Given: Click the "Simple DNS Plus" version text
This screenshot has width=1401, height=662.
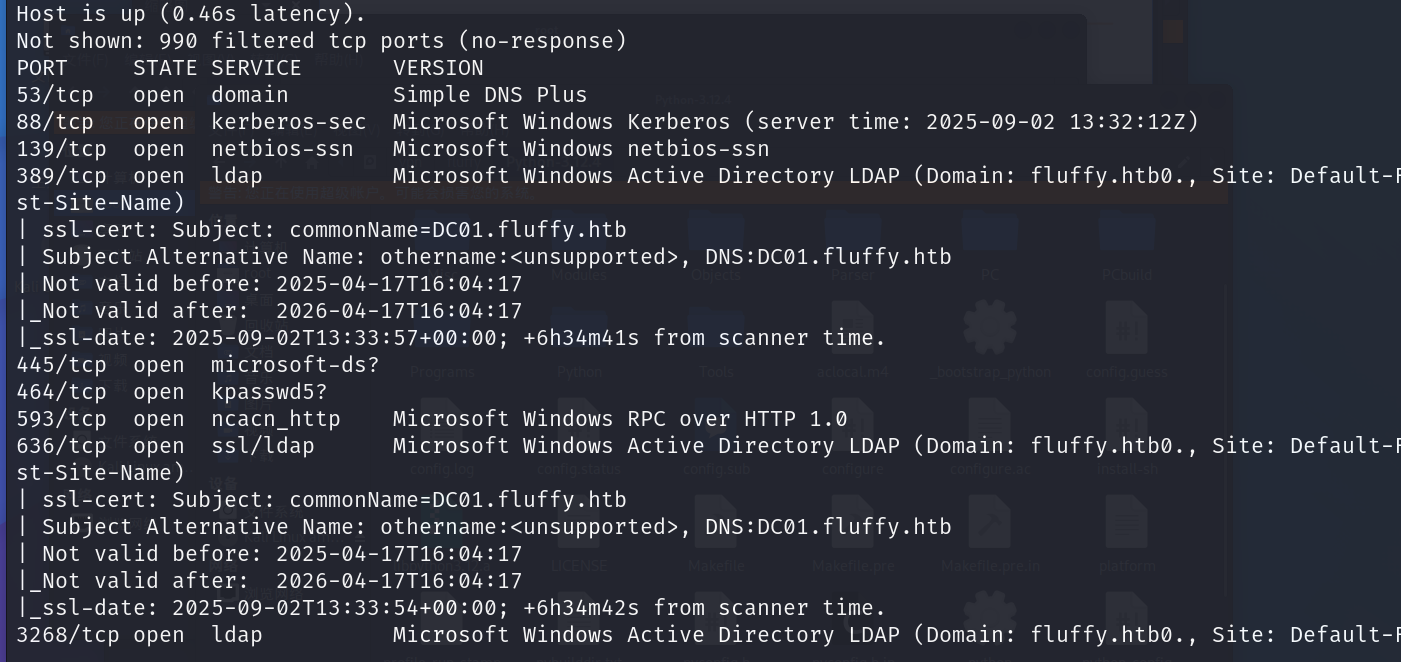Looking at the screenshot, I should [x=489, y=95].
